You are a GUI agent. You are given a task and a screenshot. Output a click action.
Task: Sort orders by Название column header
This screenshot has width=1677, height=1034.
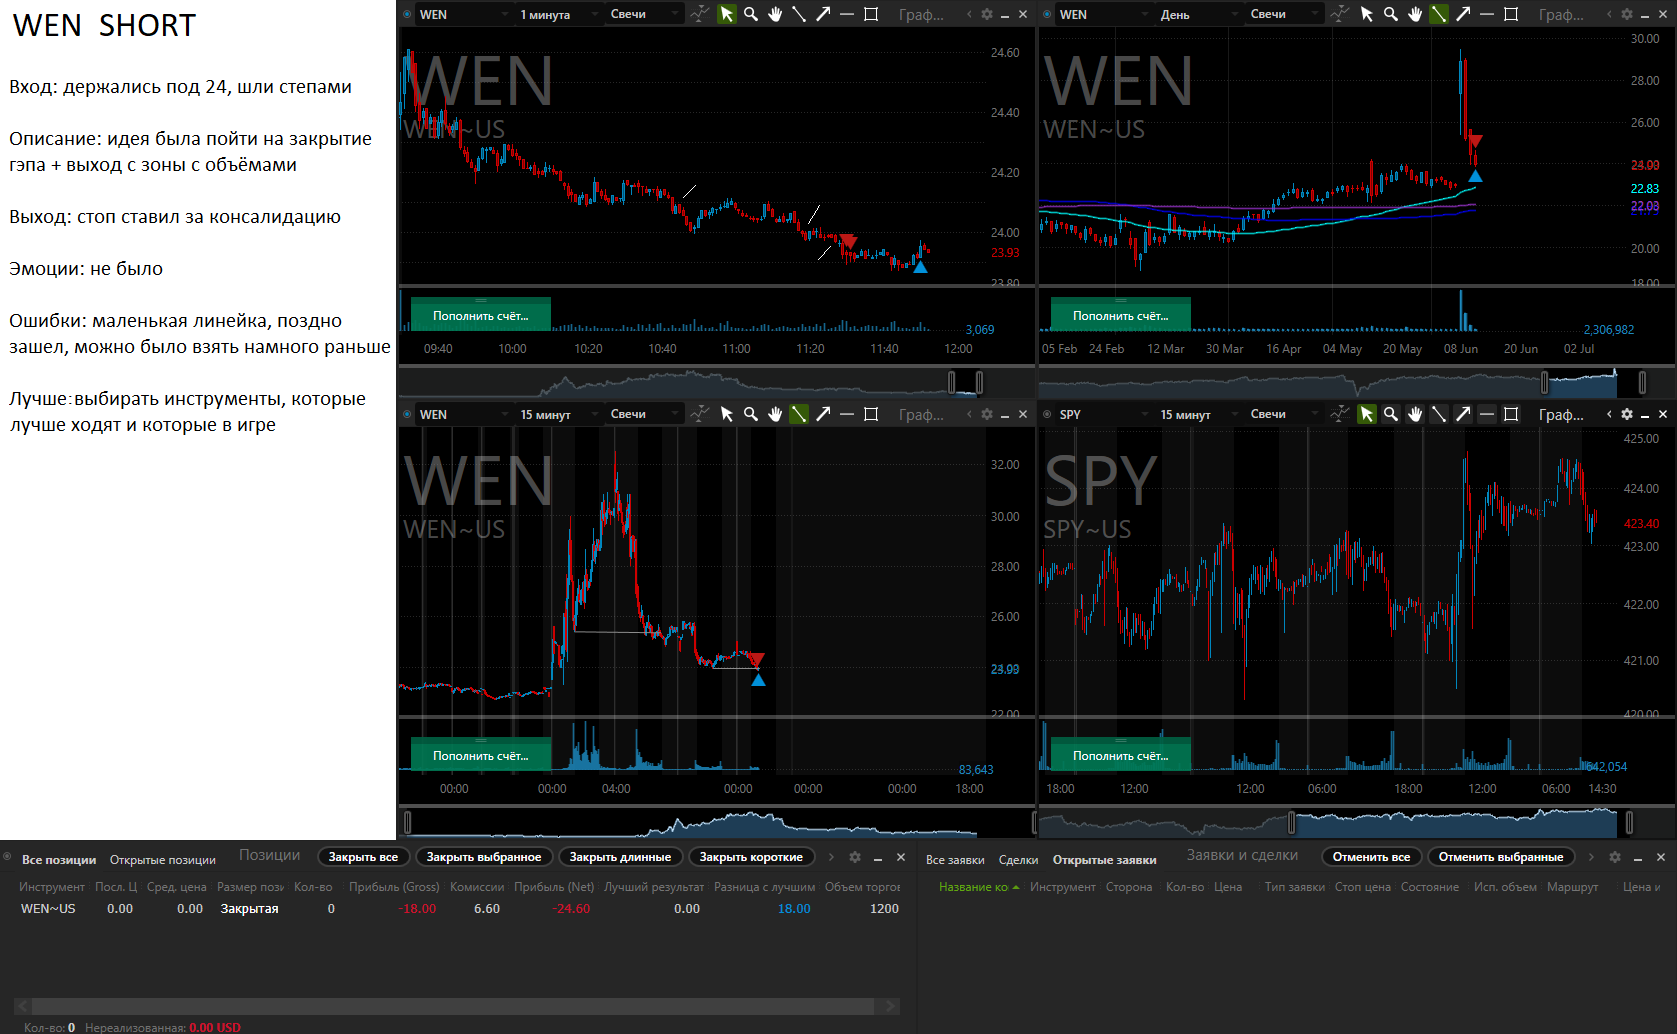pyautogui.click(x=978, y=887)
